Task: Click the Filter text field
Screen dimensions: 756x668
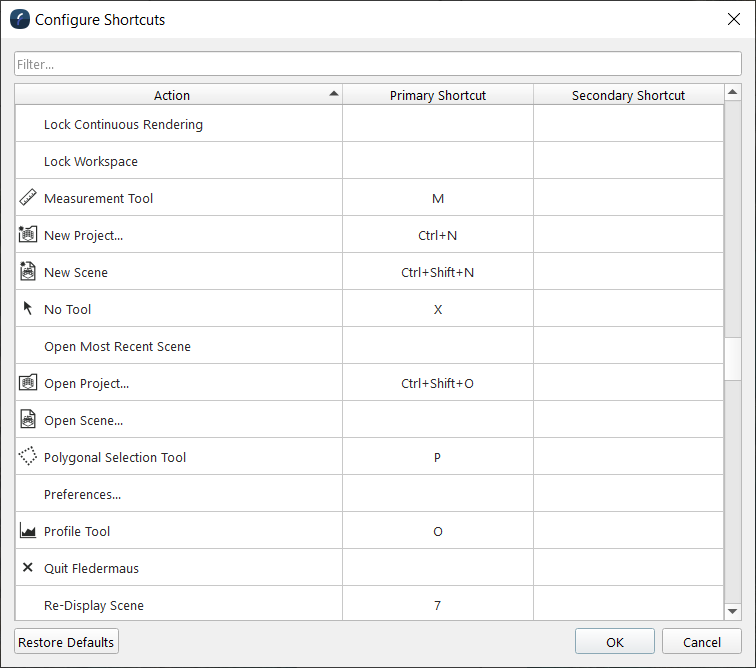Action: tap(378, 64)
